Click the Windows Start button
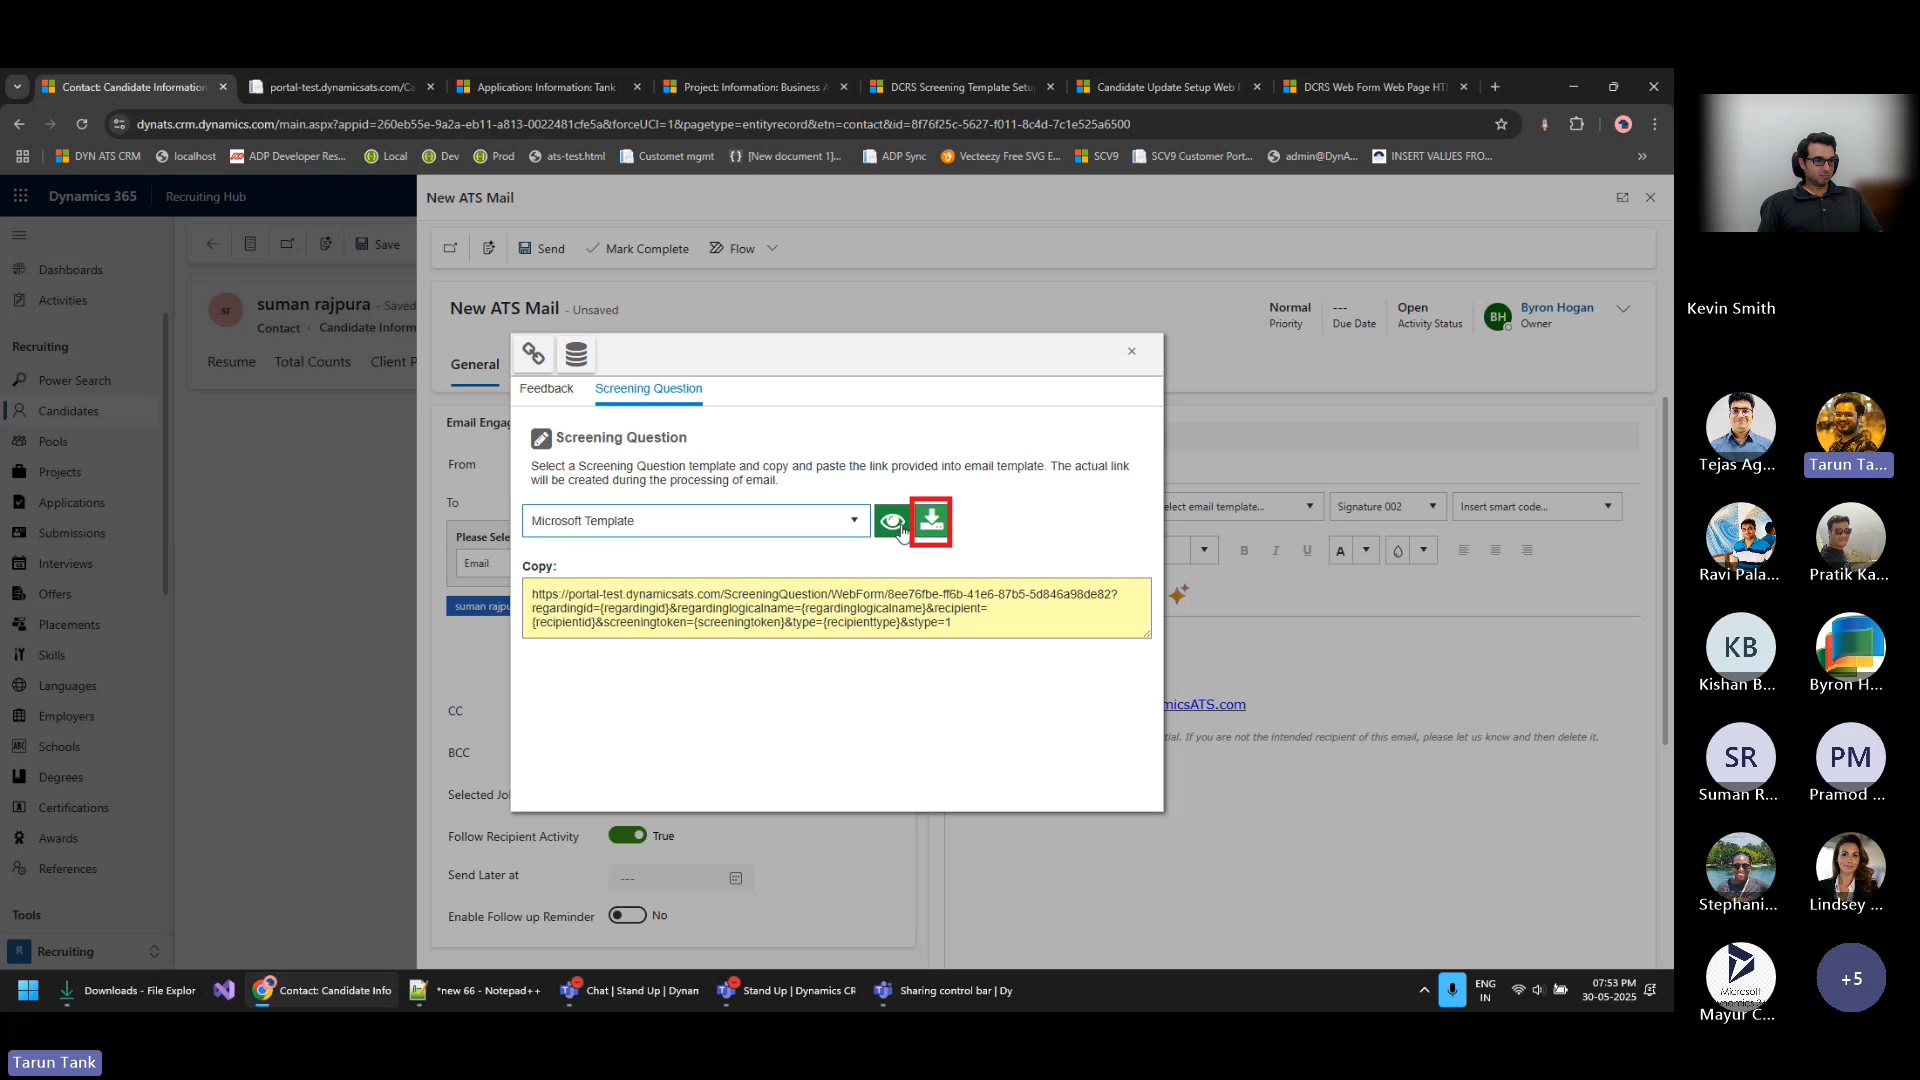The image size is (1920, 1080). pyautogui.click(x=28, y=991)
